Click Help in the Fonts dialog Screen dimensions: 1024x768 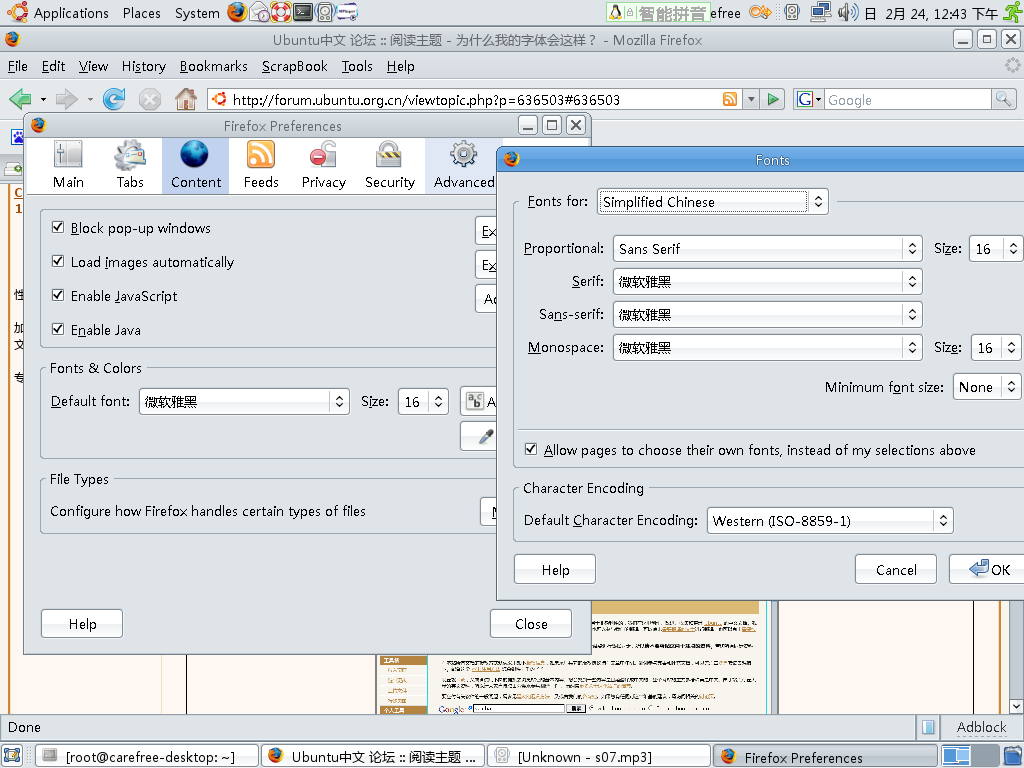(555, 569)
